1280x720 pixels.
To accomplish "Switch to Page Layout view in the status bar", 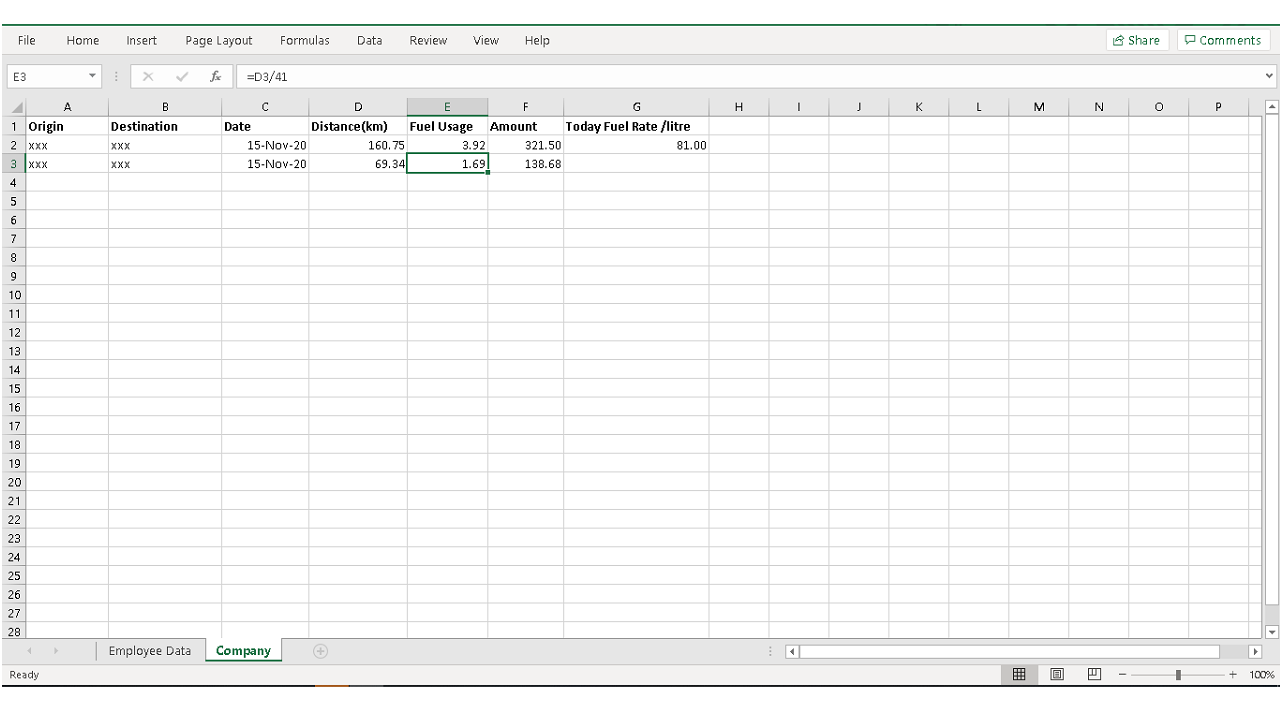I will click(1057, 674).
